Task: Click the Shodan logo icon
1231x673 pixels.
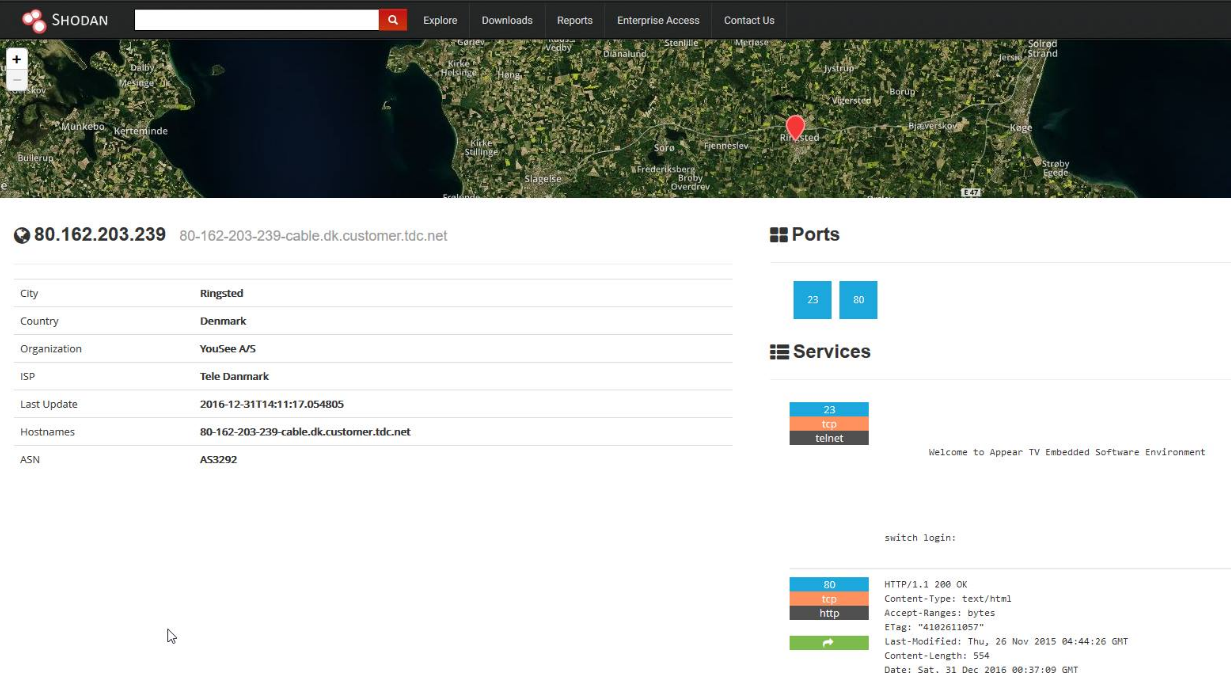Action: click(x=34, y=20)
